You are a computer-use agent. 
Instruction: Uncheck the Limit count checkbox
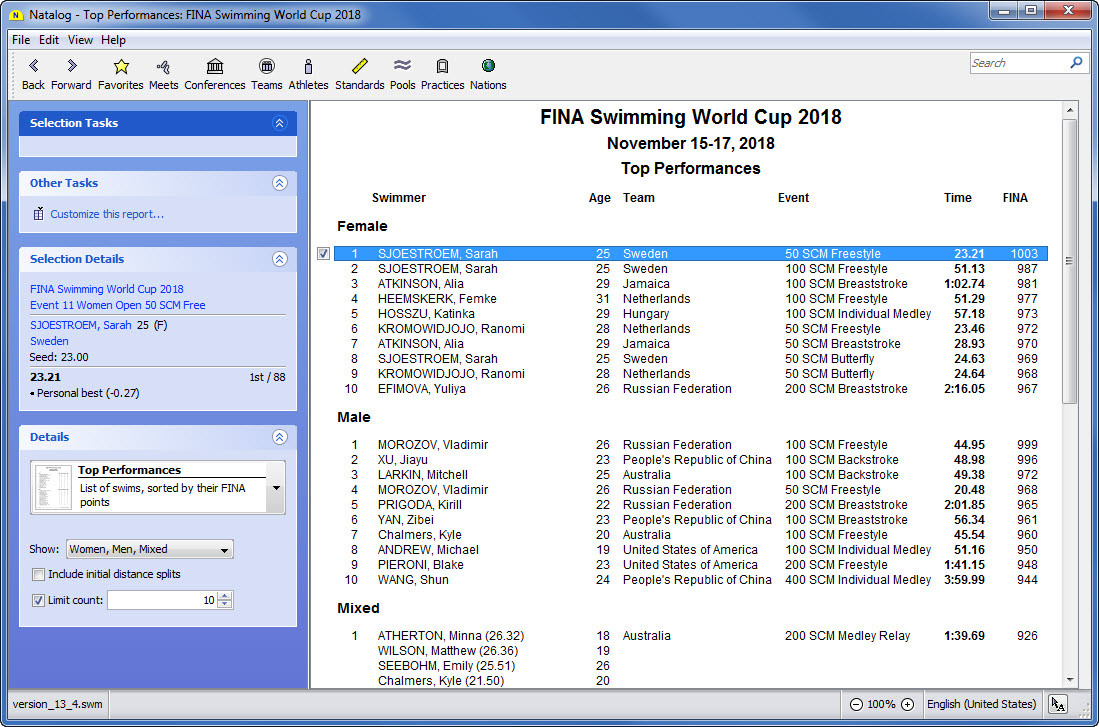(39, 601)
